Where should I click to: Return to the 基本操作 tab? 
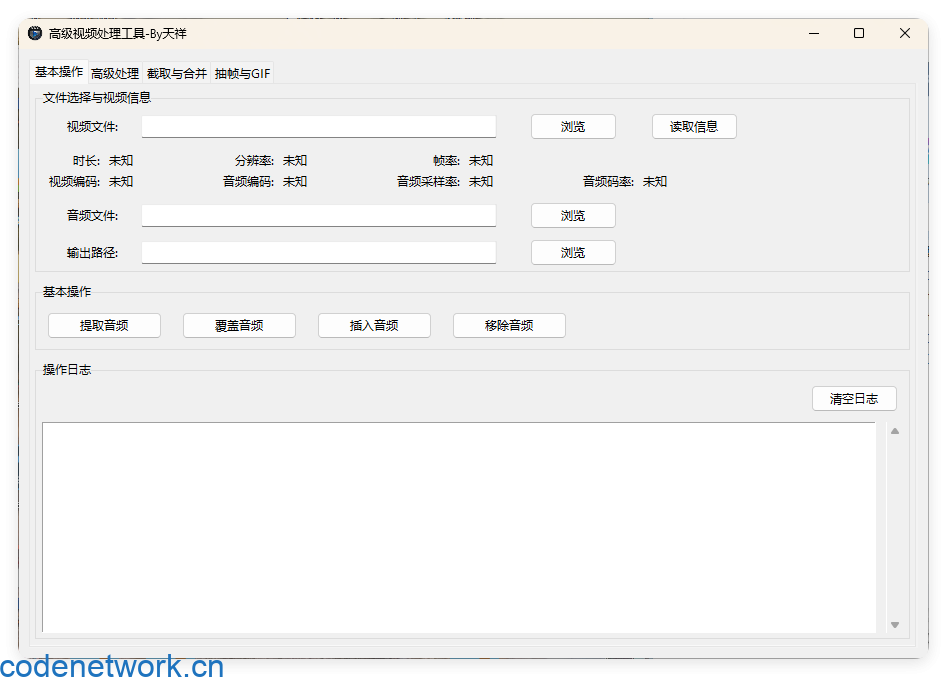tap(57, 72)
